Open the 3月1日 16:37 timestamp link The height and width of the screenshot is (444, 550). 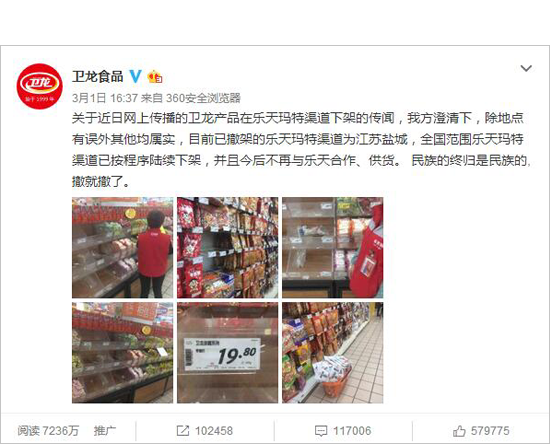tap(105, 98)
